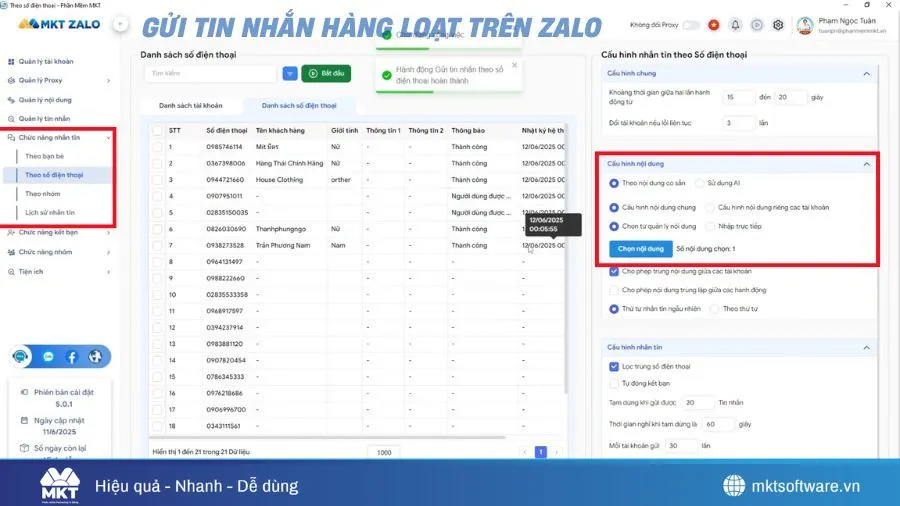Toggle the Không đổi Proxy switch

(691, 25)
